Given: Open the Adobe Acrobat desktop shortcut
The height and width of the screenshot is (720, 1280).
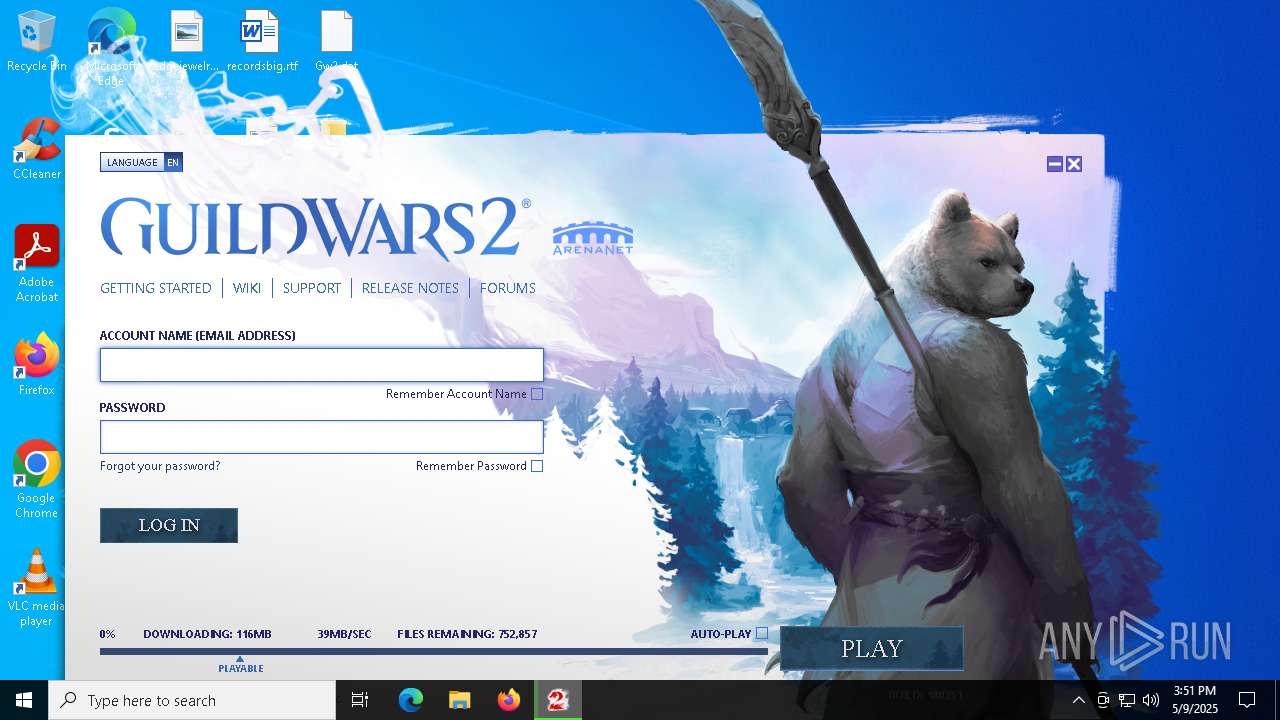Looking at the screenshot, I should (37, 263).
